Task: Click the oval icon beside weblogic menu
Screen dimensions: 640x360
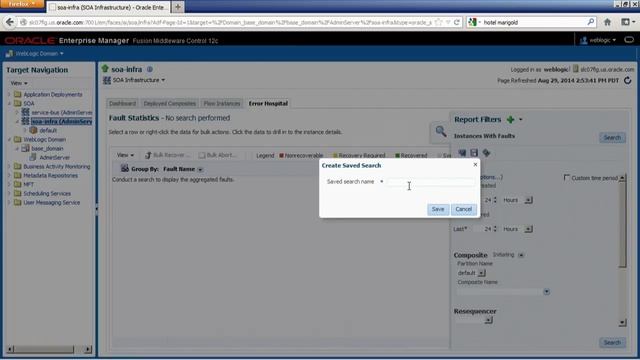Action: (629, 40)
